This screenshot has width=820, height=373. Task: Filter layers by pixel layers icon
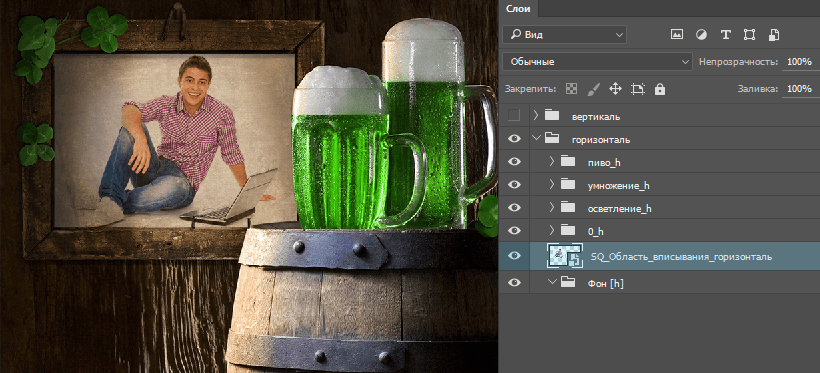677,35
